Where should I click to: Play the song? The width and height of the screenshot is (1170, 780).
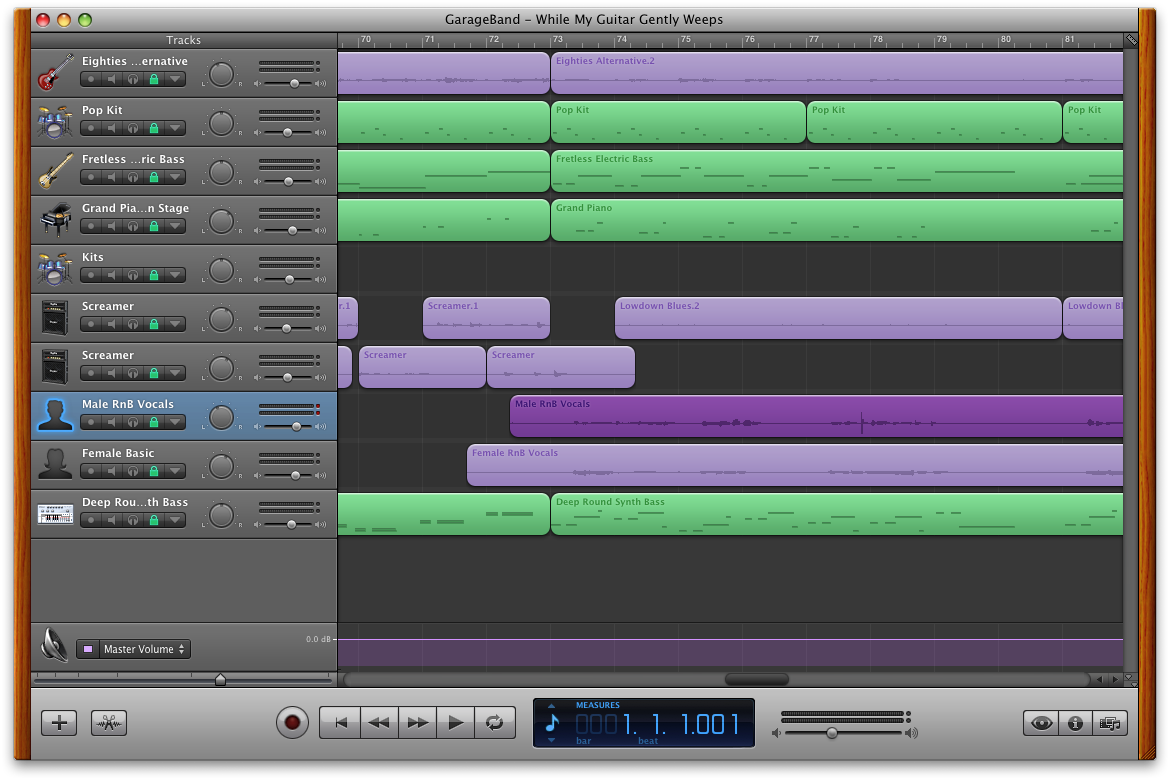tap(455, 723)
